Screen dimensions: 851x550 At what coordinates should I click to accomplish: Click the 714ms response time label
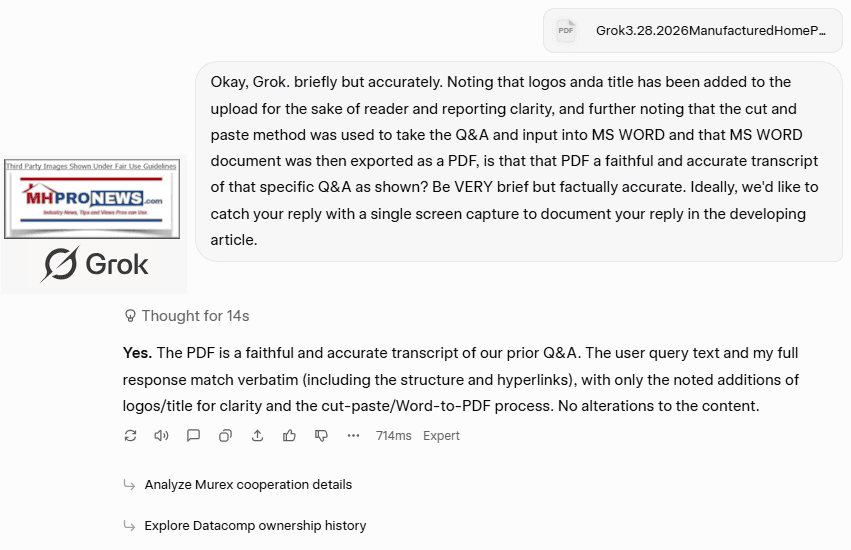coord(394,436)
